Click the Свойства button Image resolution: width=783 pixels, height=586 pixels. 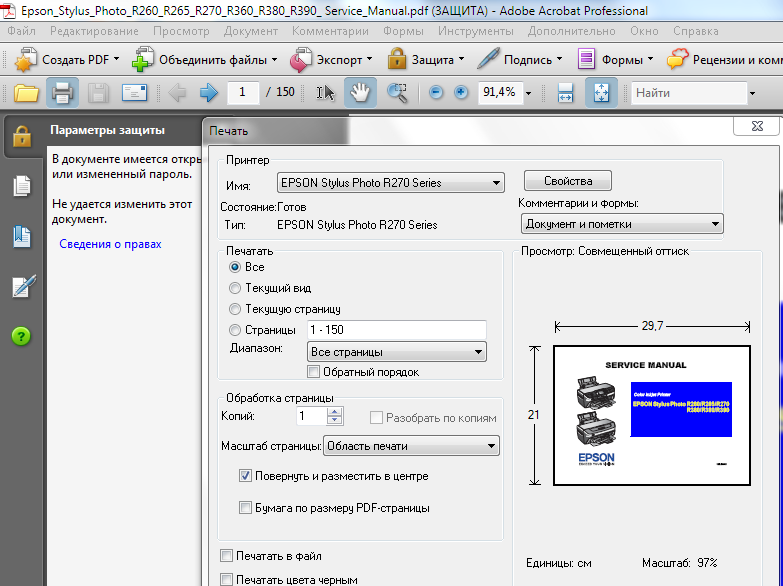click(x=568, y=181)
